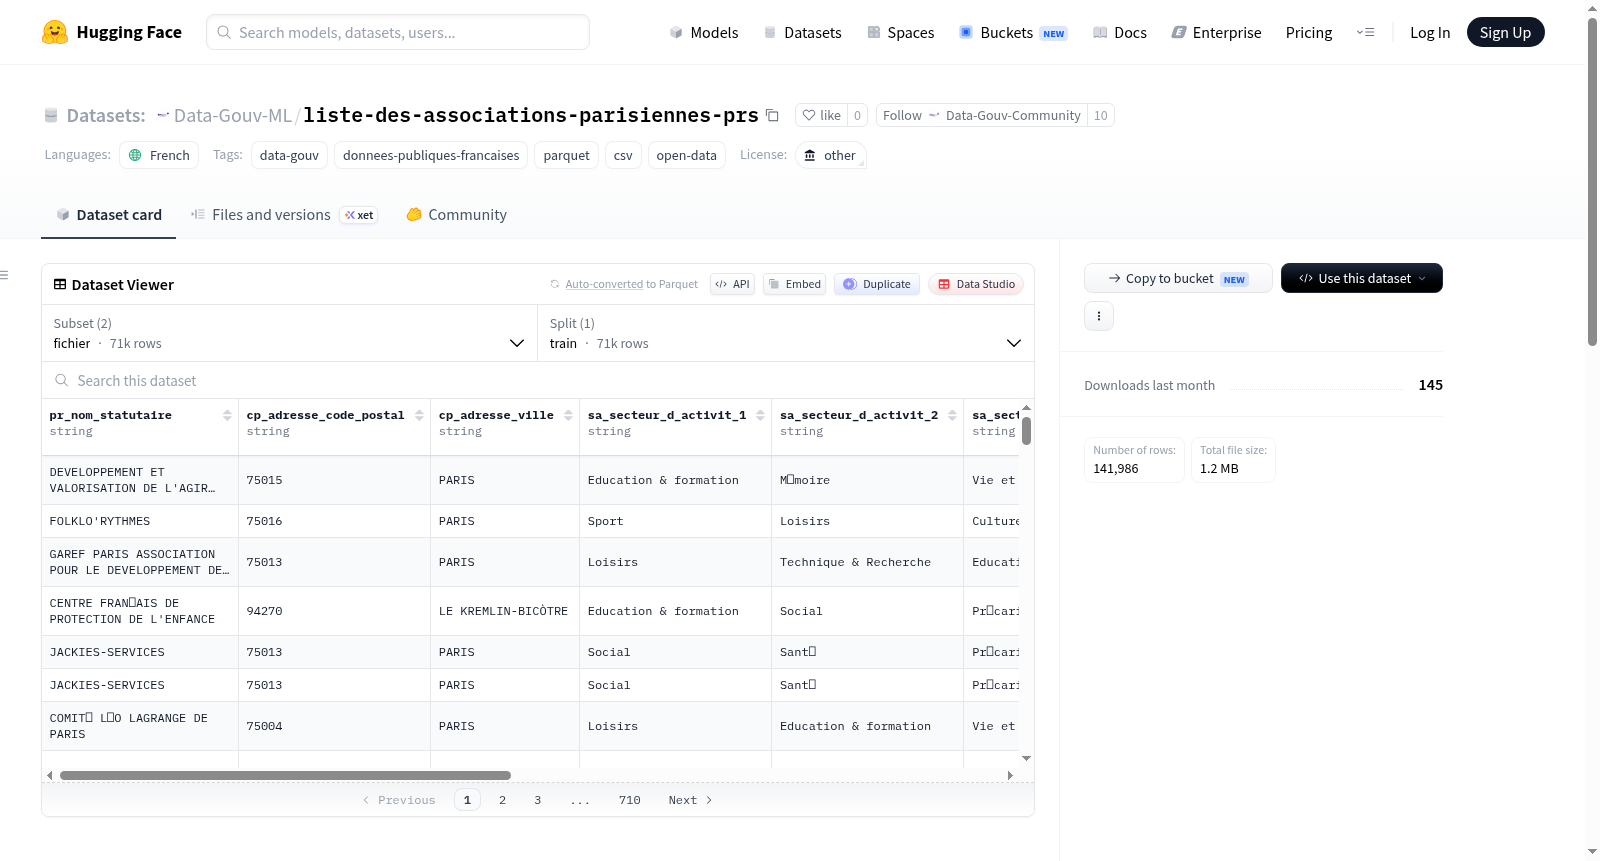Switch to the Community tab
The width and height of the screenshot is (1600, 861).
click(456, 214)
